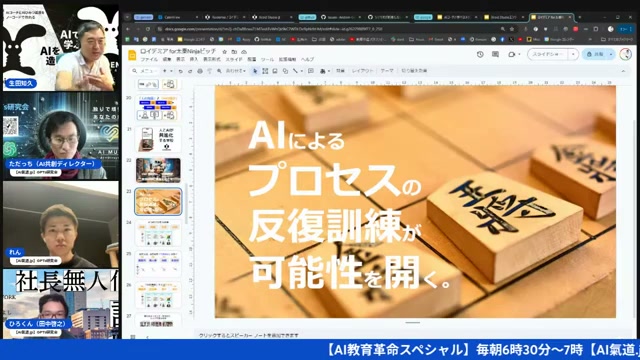The height and width of the screenshot is (360, 640).
Task: Select slide 24 thumbnail
Action: tap(158, 233)
